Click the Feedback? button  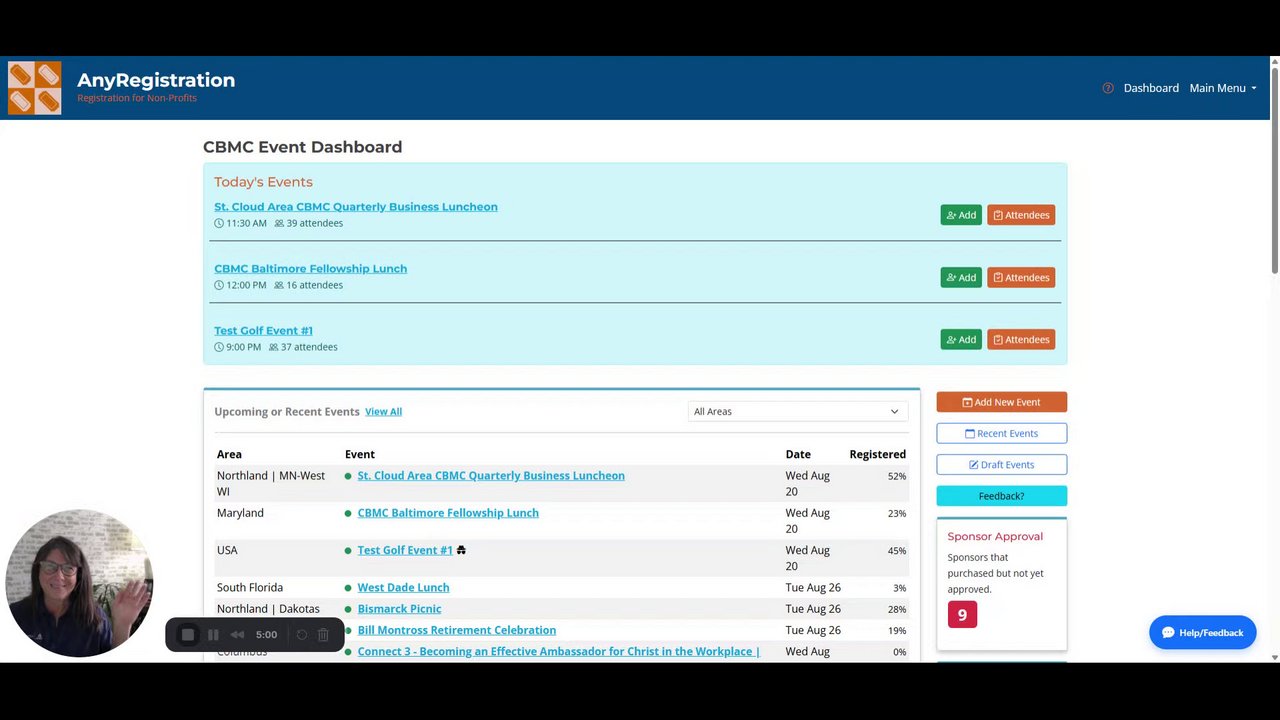pos(1001,496)
